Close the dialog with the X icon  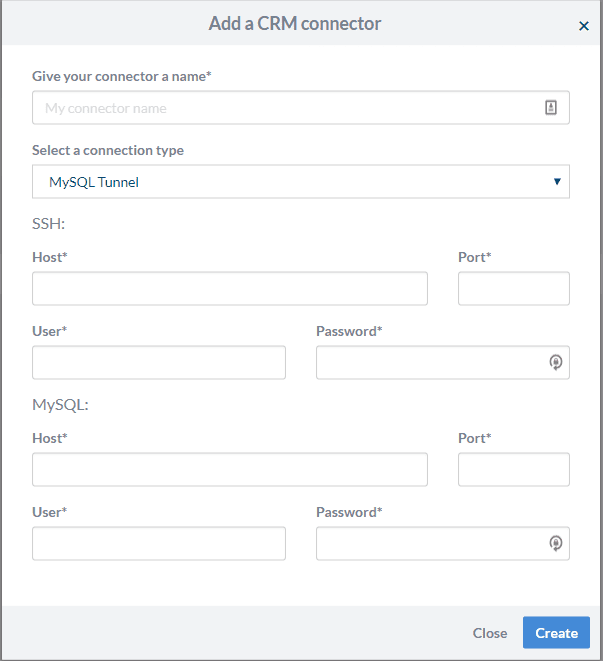[584, 26]
